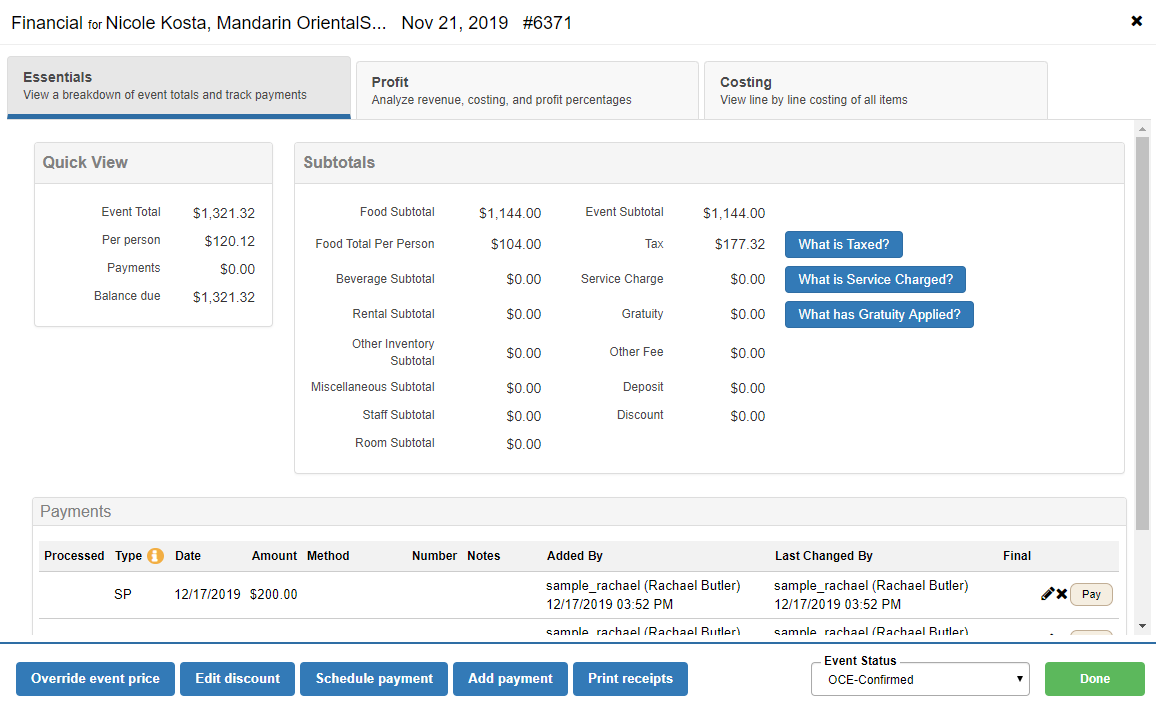Click the Room Subtotal label
1156x710 pixels.
tap(394, 443)
